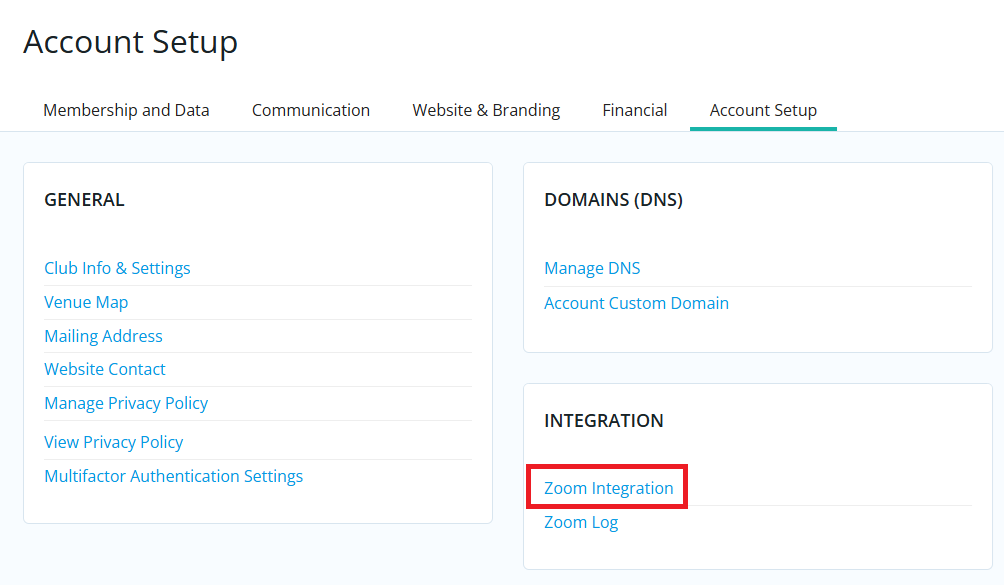Click the active Account Setup tab
The width and height of the screenshot is (1004, 585).
[x=763, y=110]
